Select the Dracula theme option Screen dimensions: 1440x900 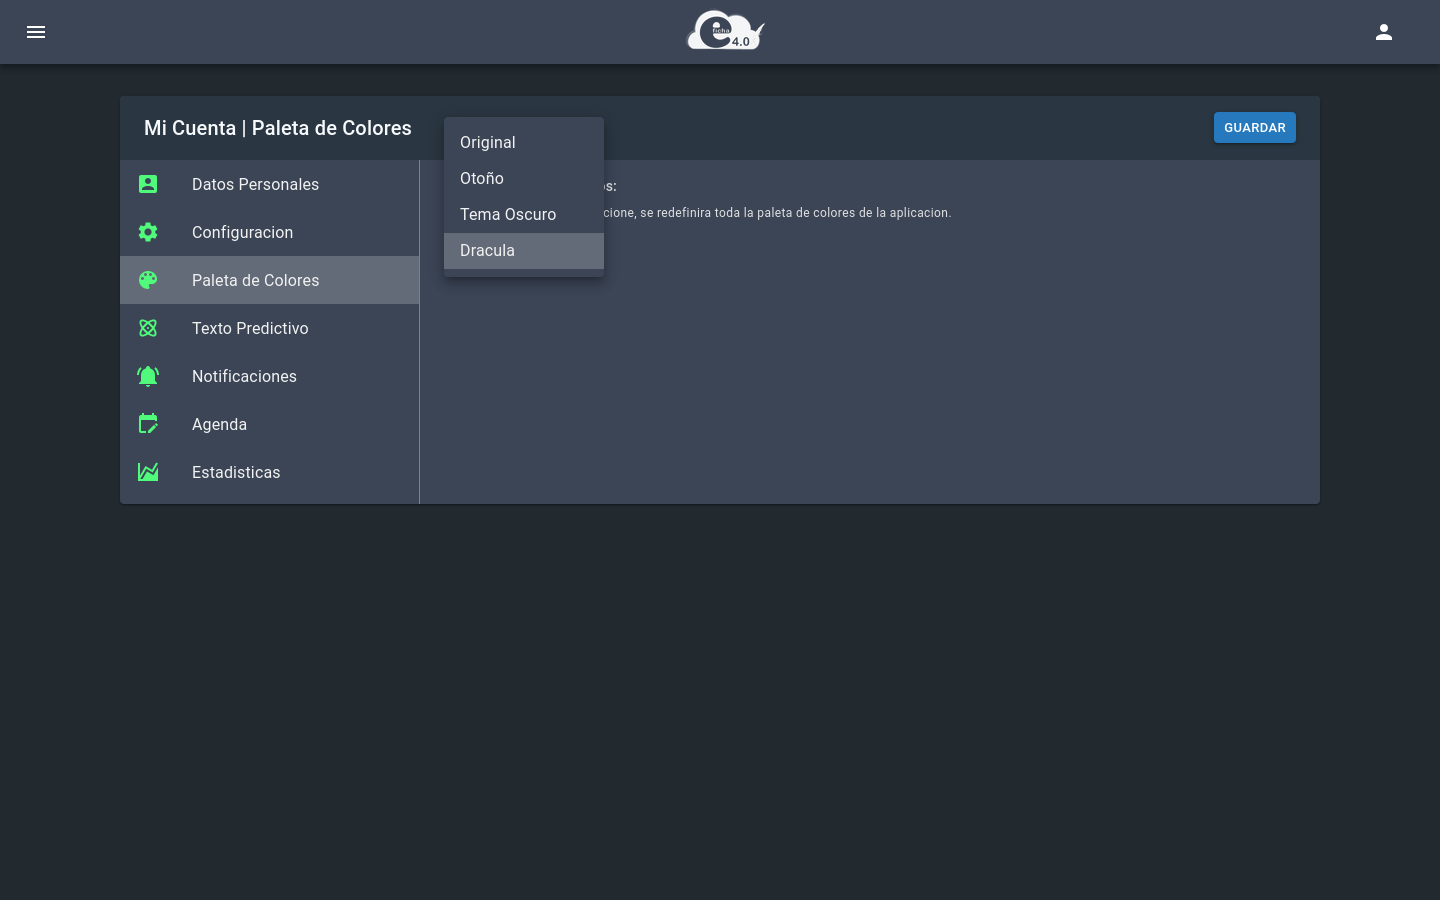(487, 250)
